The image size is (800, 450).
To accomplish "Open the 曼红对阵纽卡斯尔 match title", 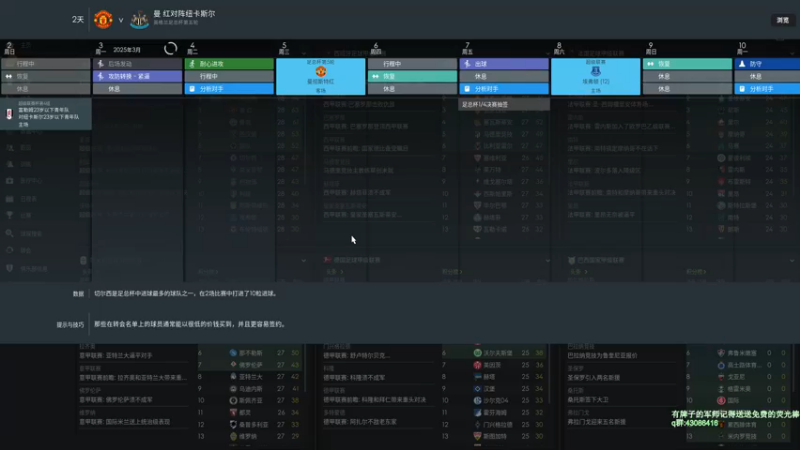I will [x=184, y=14].
